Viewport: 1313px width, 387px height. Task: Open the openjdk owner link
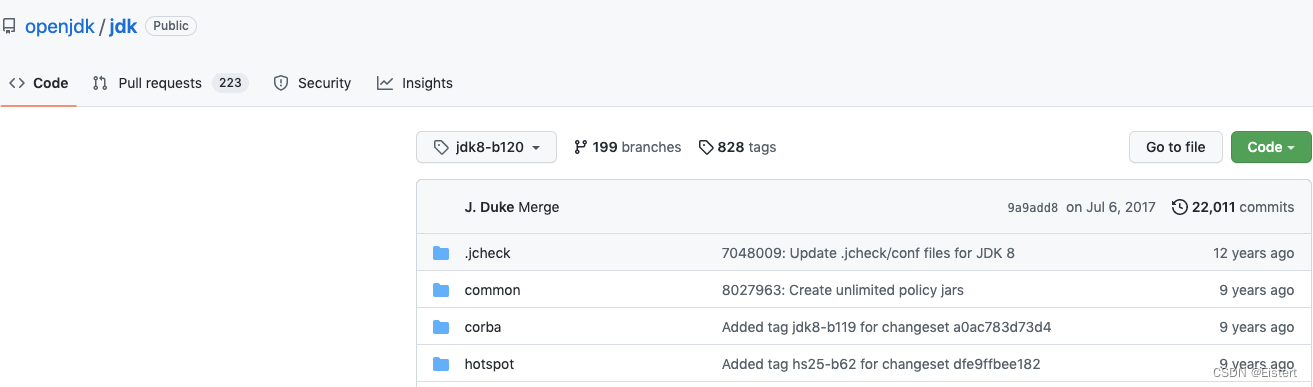(x=60, y=27)
